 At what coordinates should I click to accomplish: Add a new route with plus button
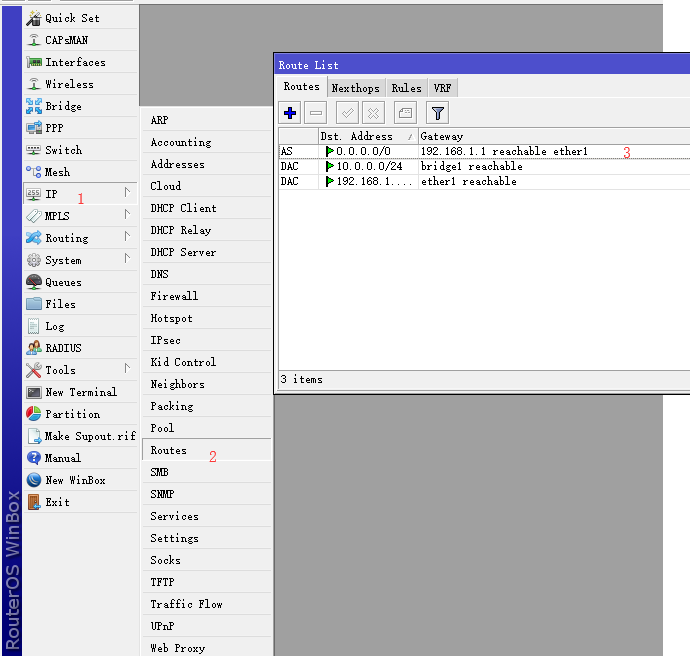pos(290,113)
